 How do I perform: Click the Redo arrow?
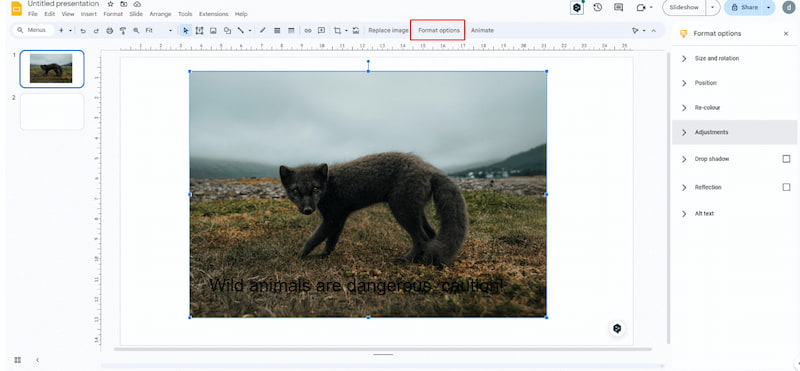96,31
